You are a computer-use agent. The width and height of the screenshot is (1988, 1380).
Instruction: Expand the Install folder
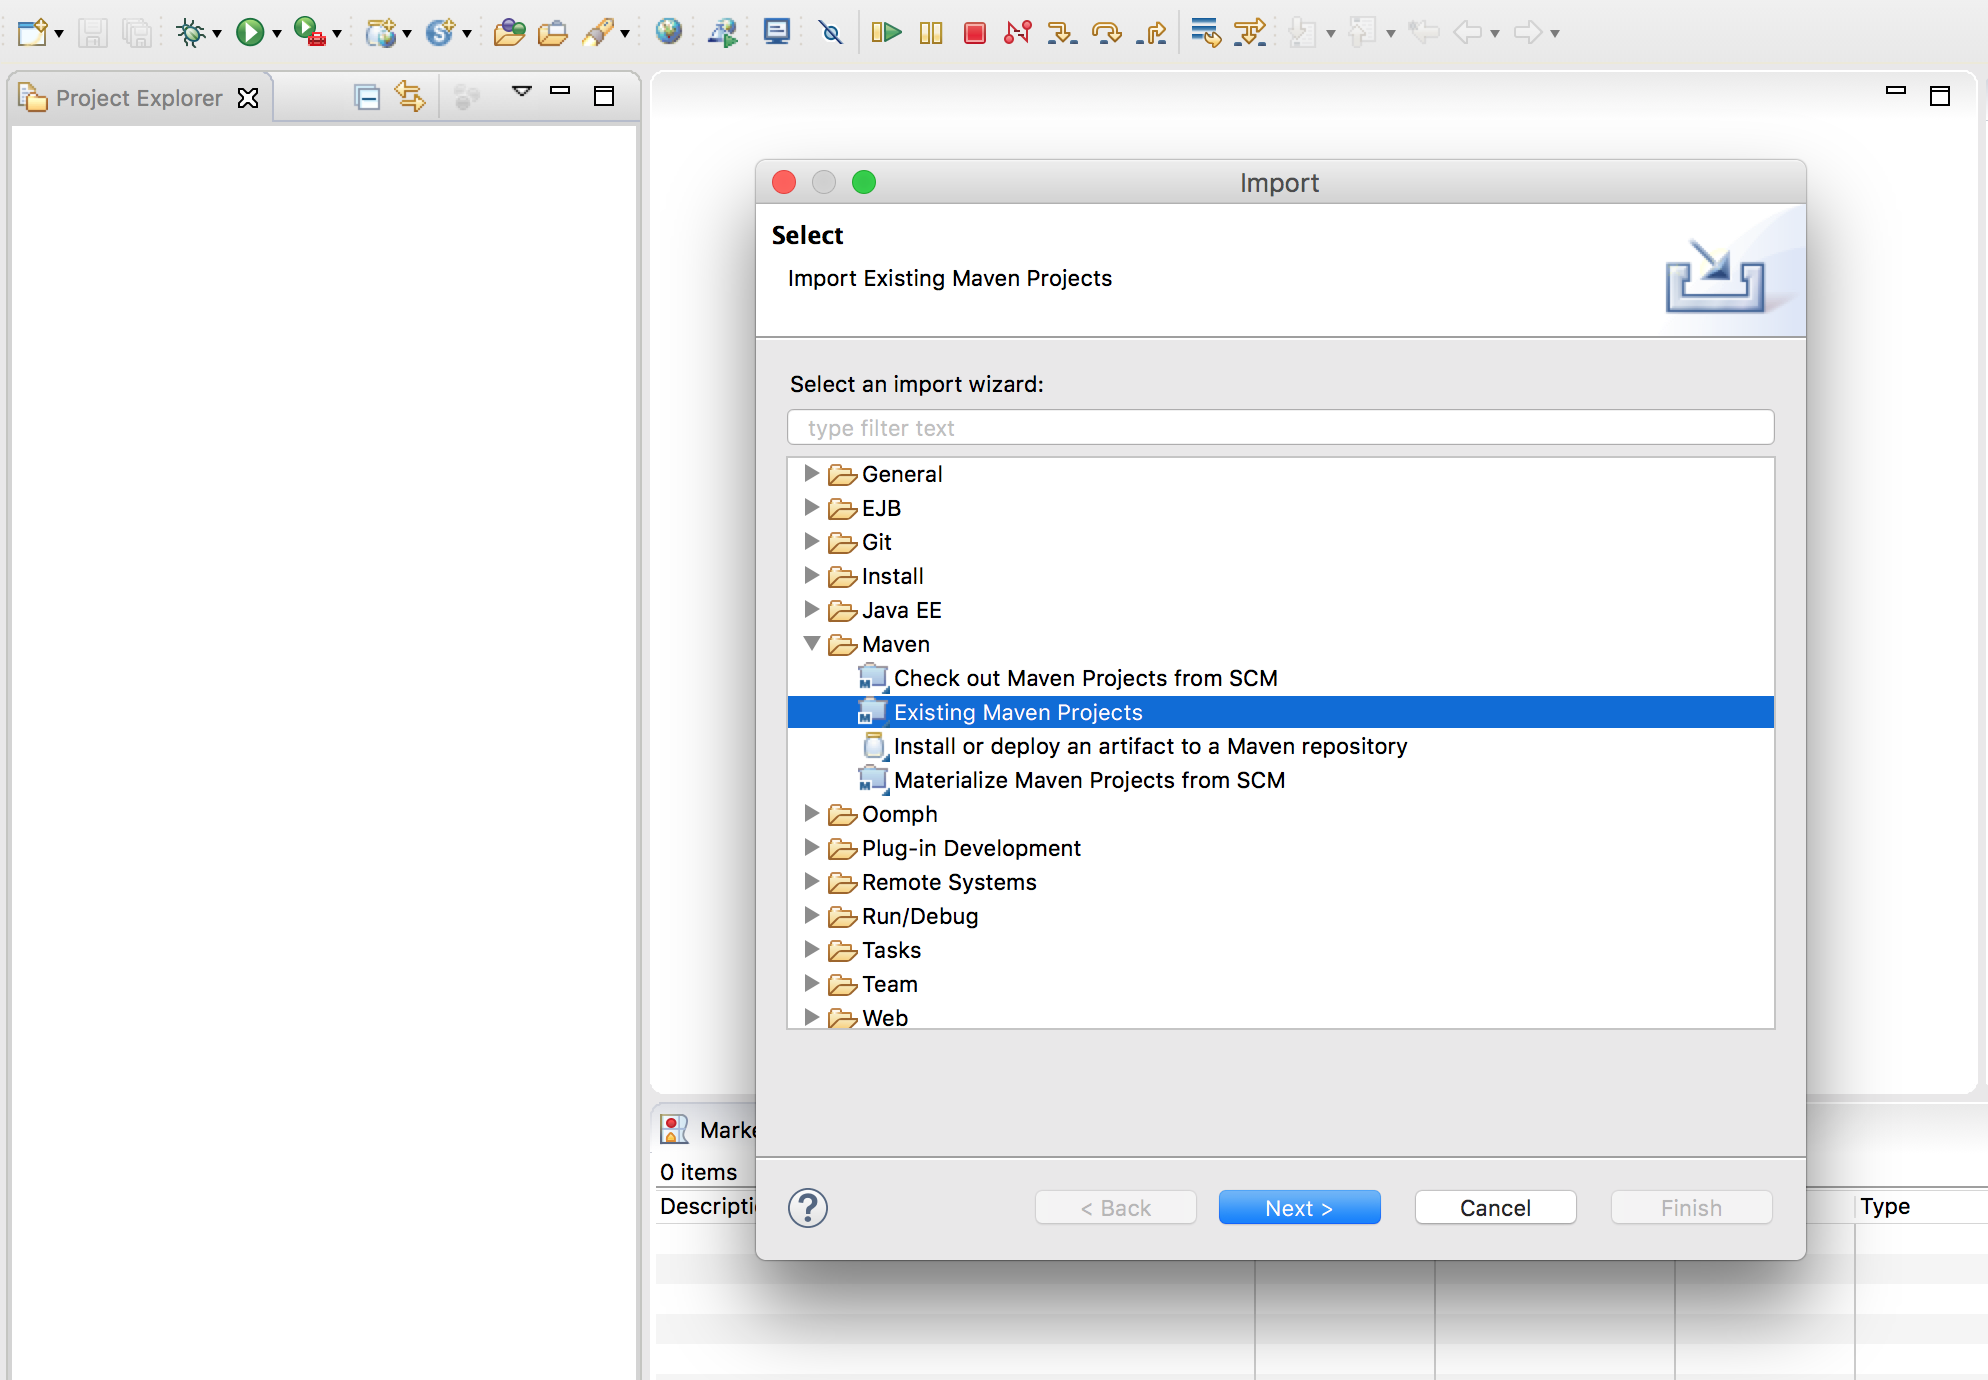[811, 575]
